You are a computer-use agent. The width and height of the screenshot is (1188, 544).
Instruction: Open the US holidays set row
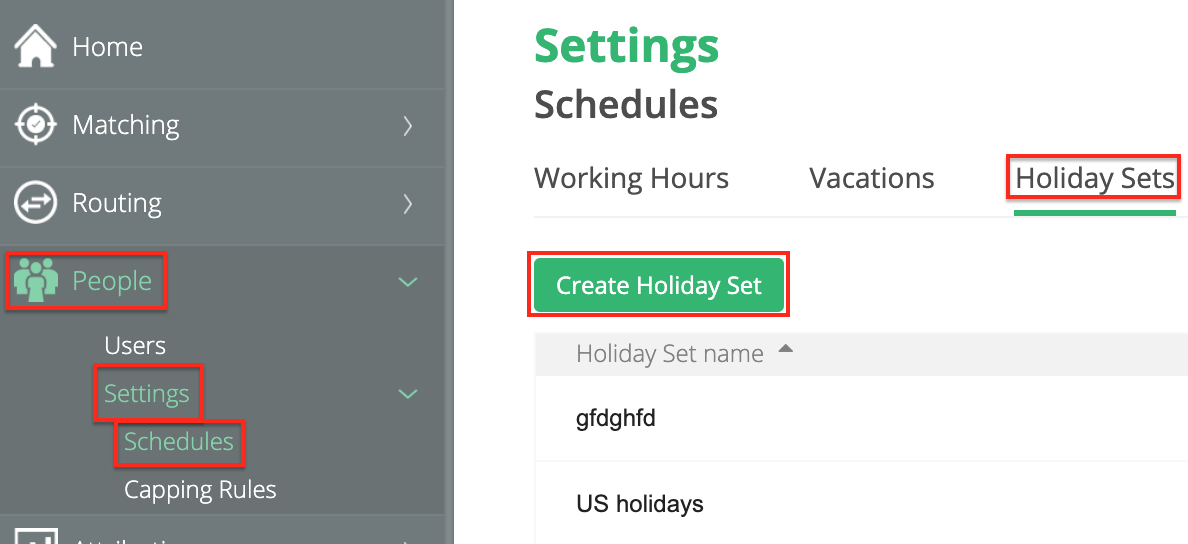pyautogui.click(x=640, y=504)
